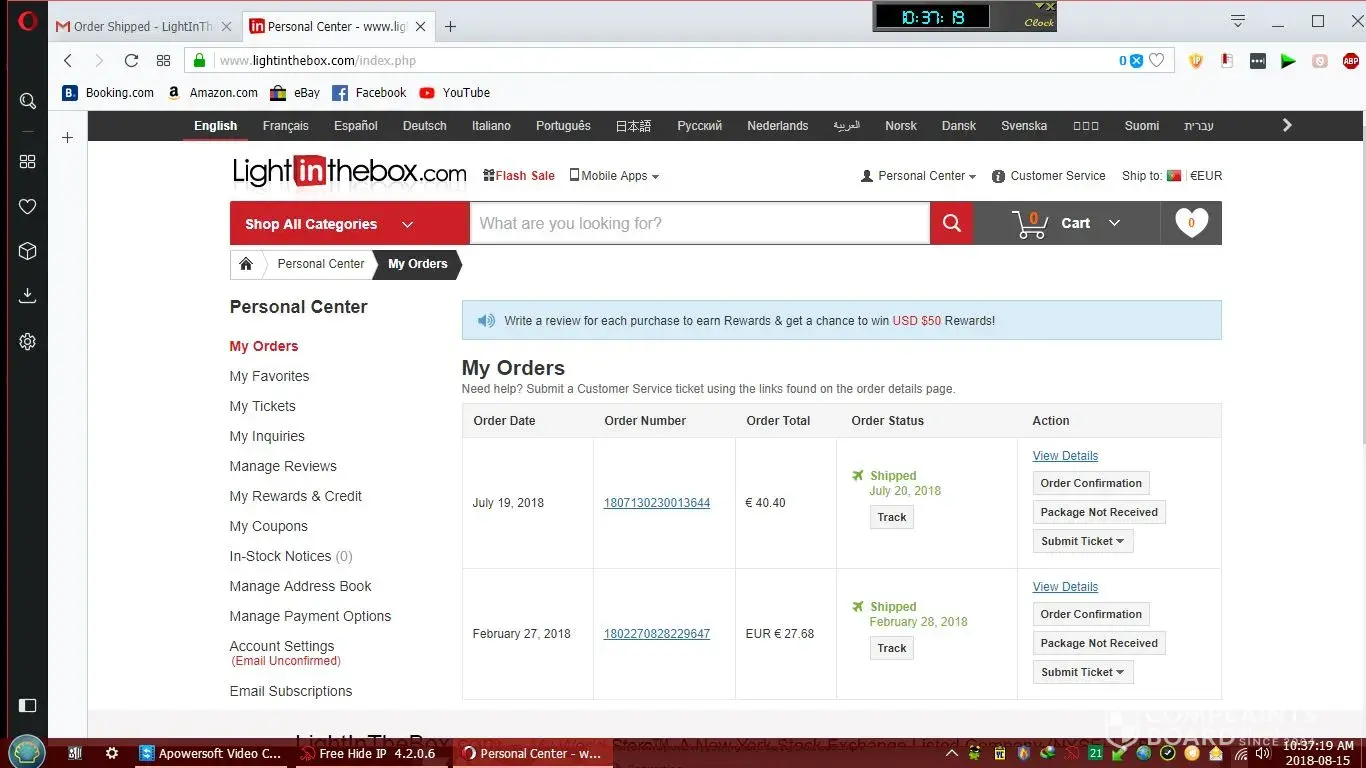This screenshot has height=768, width=1366.
Task: Open Account Settings
Action: (282, 646)
